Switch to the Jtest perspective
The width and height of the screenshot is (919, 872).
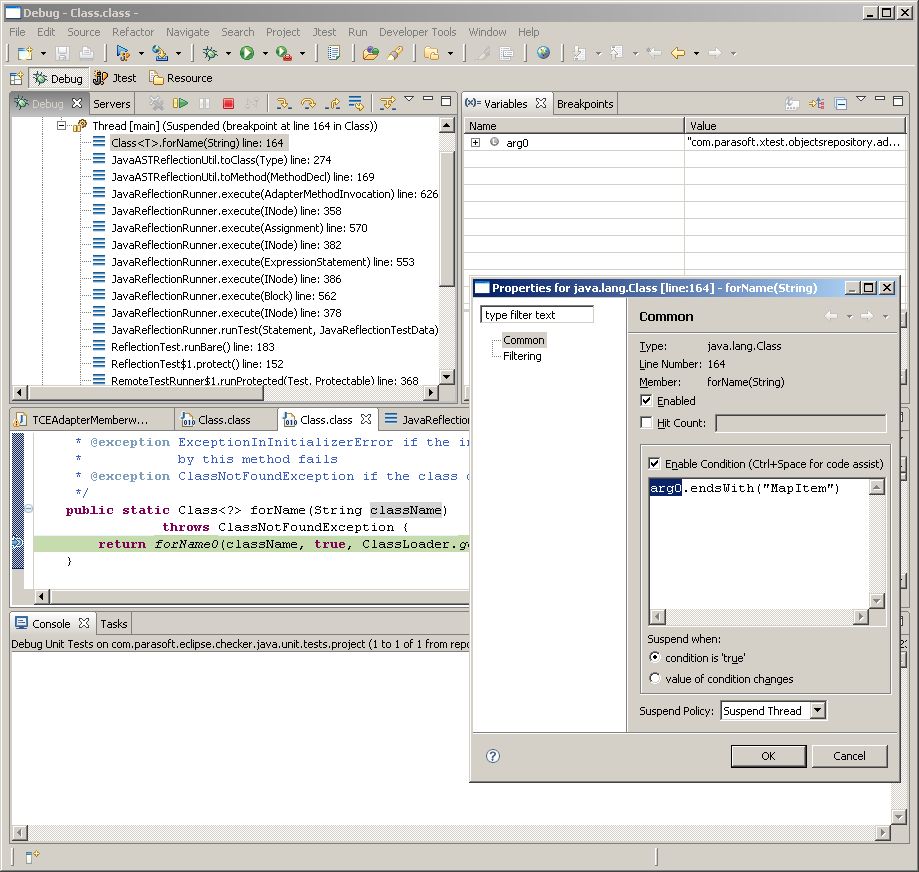[115, 78]
